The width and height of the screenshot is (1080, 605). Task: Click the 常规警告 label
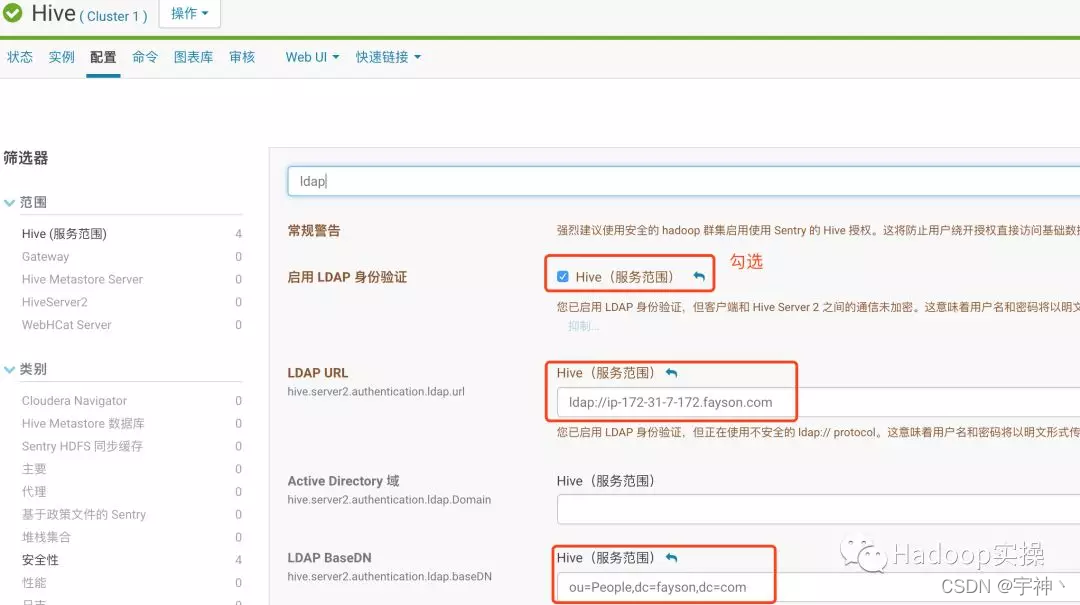point(314,231)
